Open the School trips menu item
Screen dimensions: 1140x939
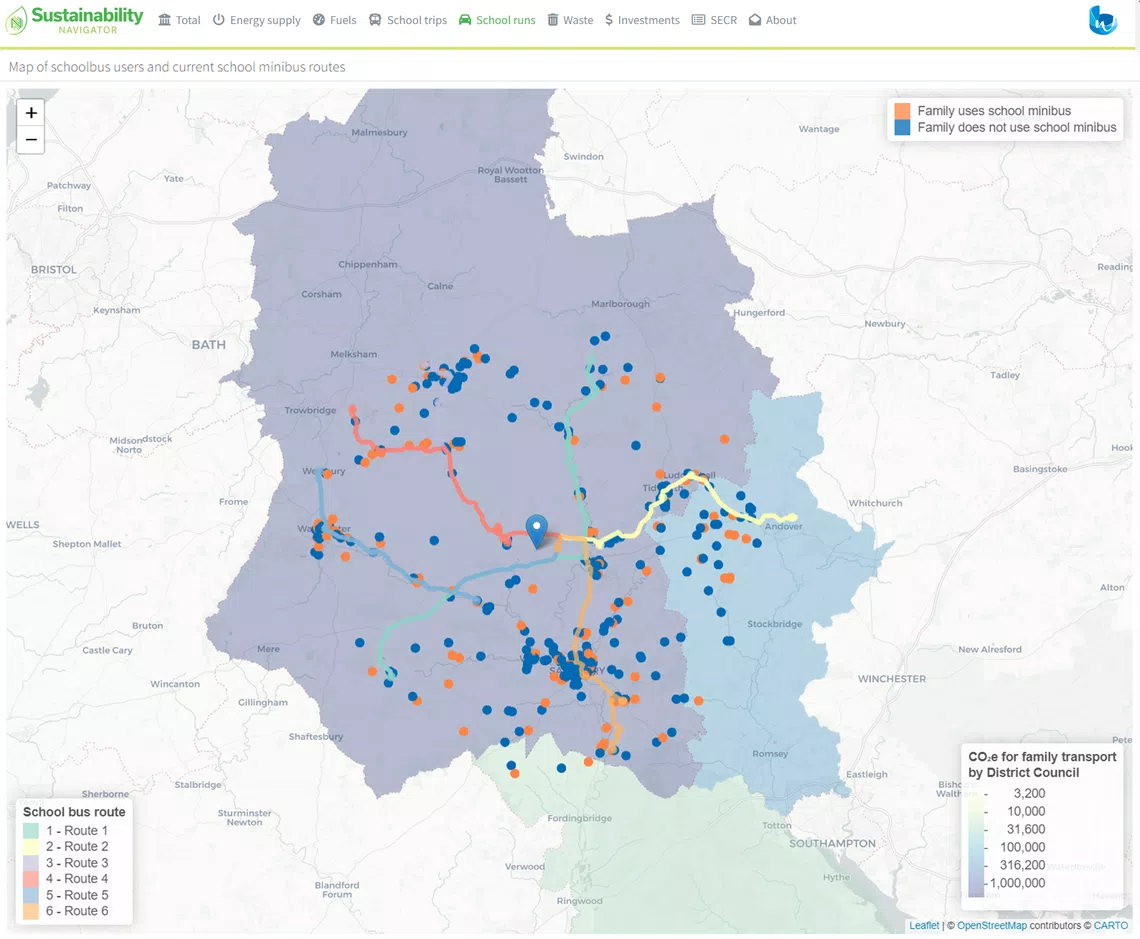[408, 19]
